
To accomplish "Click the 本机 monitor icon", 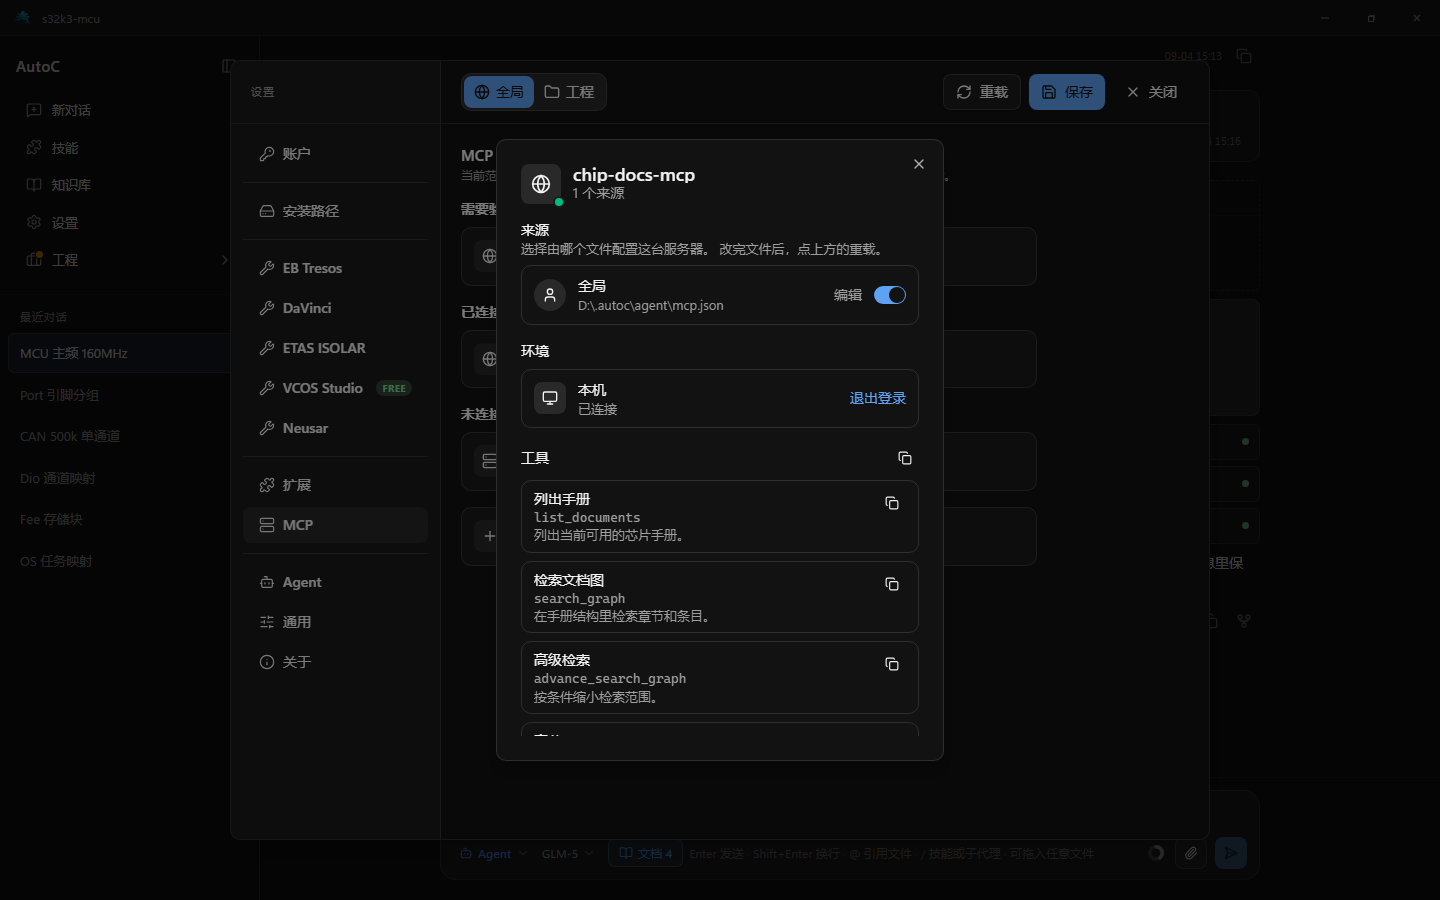I will 550,398.
